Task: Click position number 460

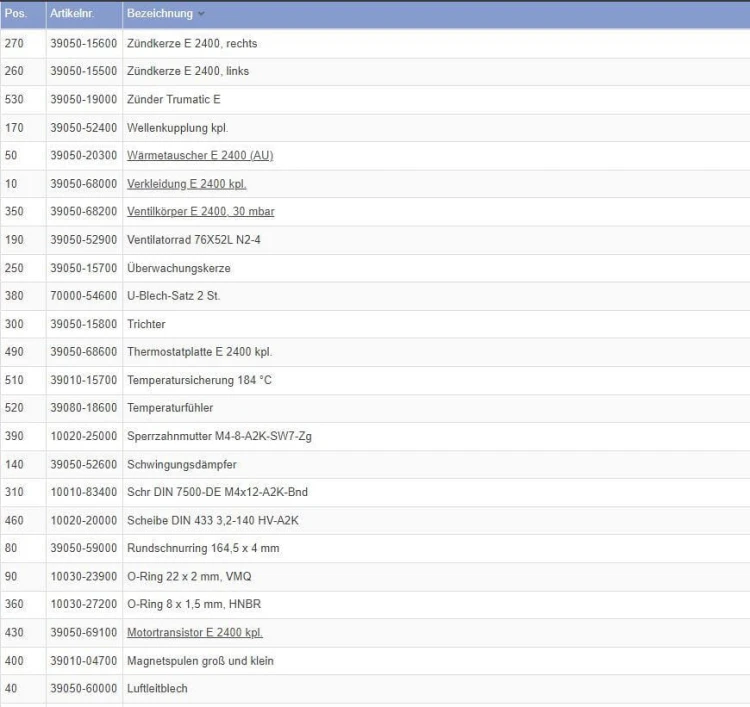Action: point(14,520)
